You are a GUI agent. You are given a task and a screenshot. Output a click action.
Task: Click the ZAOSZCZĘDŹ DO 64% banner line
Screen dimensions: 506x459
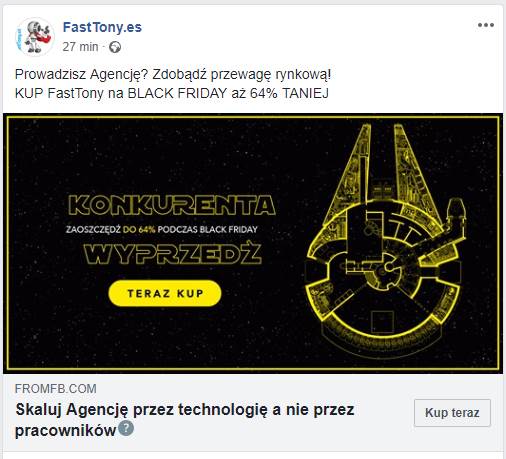(x=162, y=229)
